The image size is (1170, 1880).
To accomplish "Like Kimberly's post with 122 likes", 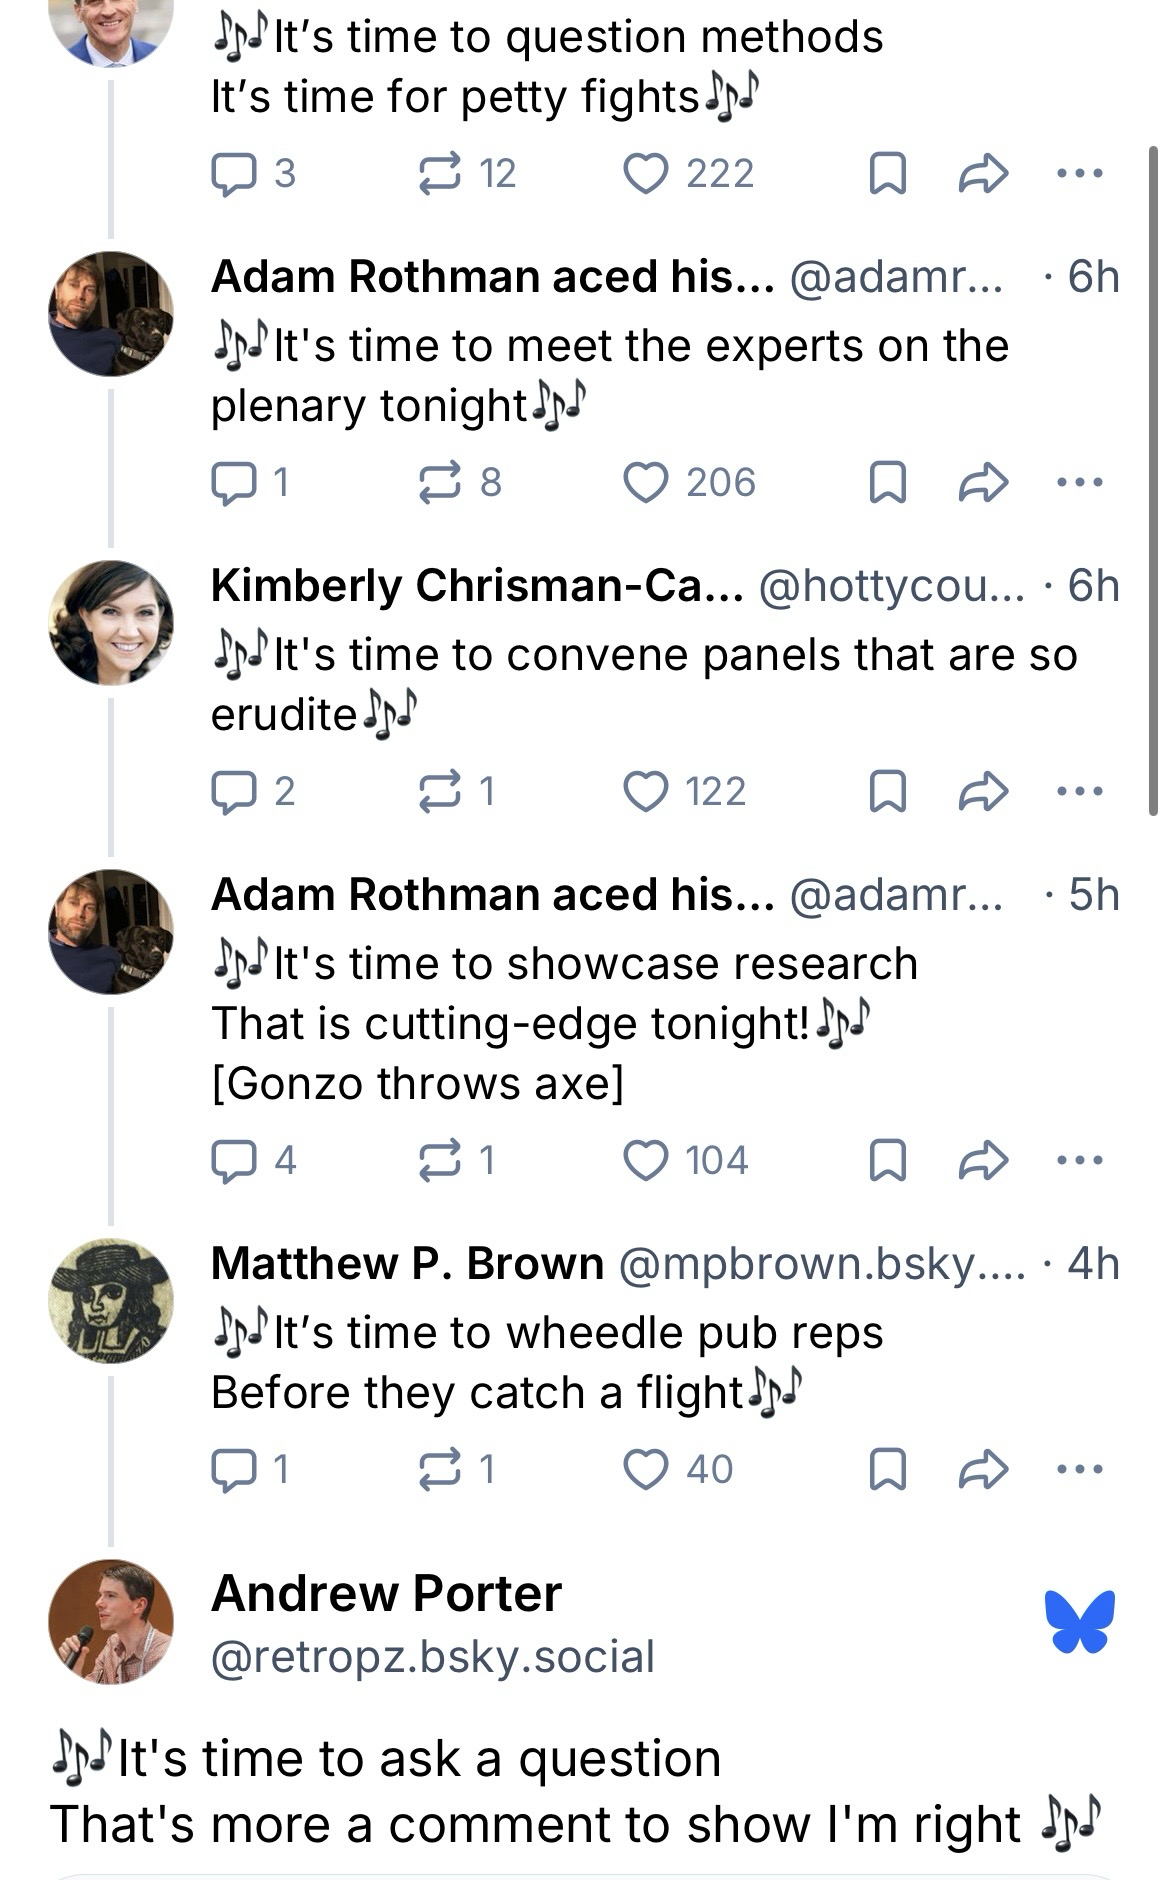I will coord(646,792).
